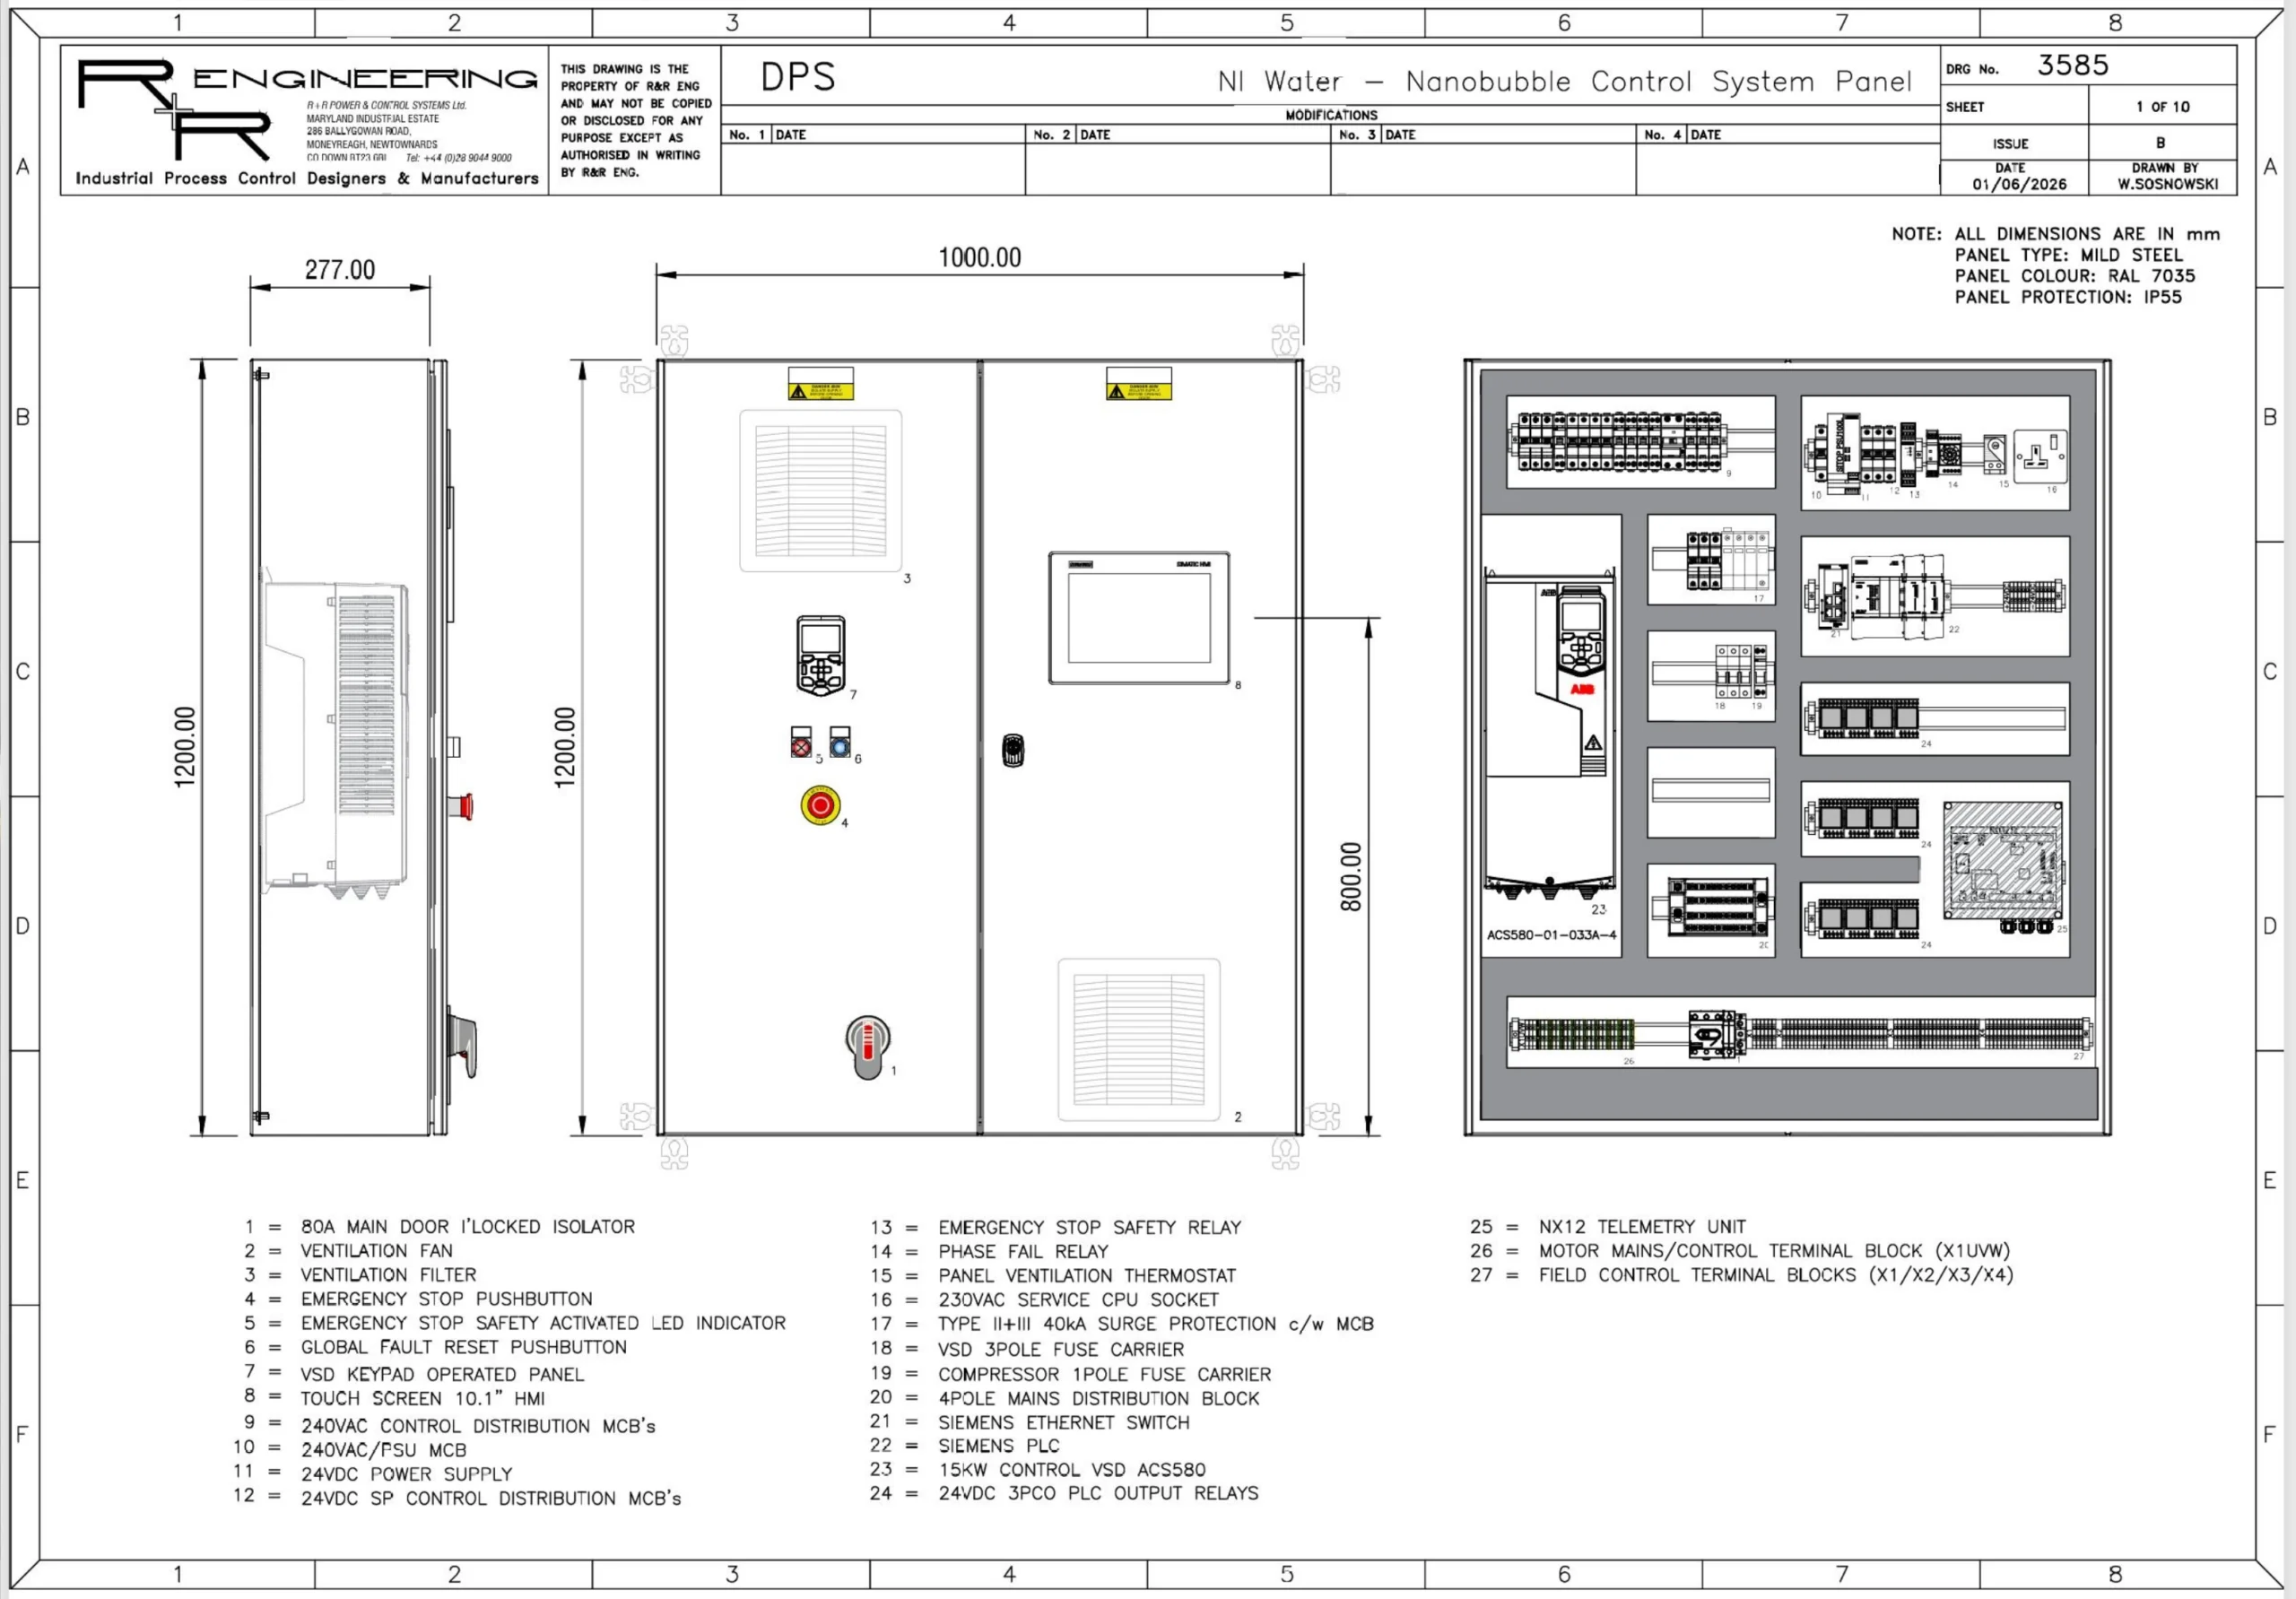The image size is (2296, 1599).
Task: Select drawing number 3585 in the title block
Action: point(2073,65)
